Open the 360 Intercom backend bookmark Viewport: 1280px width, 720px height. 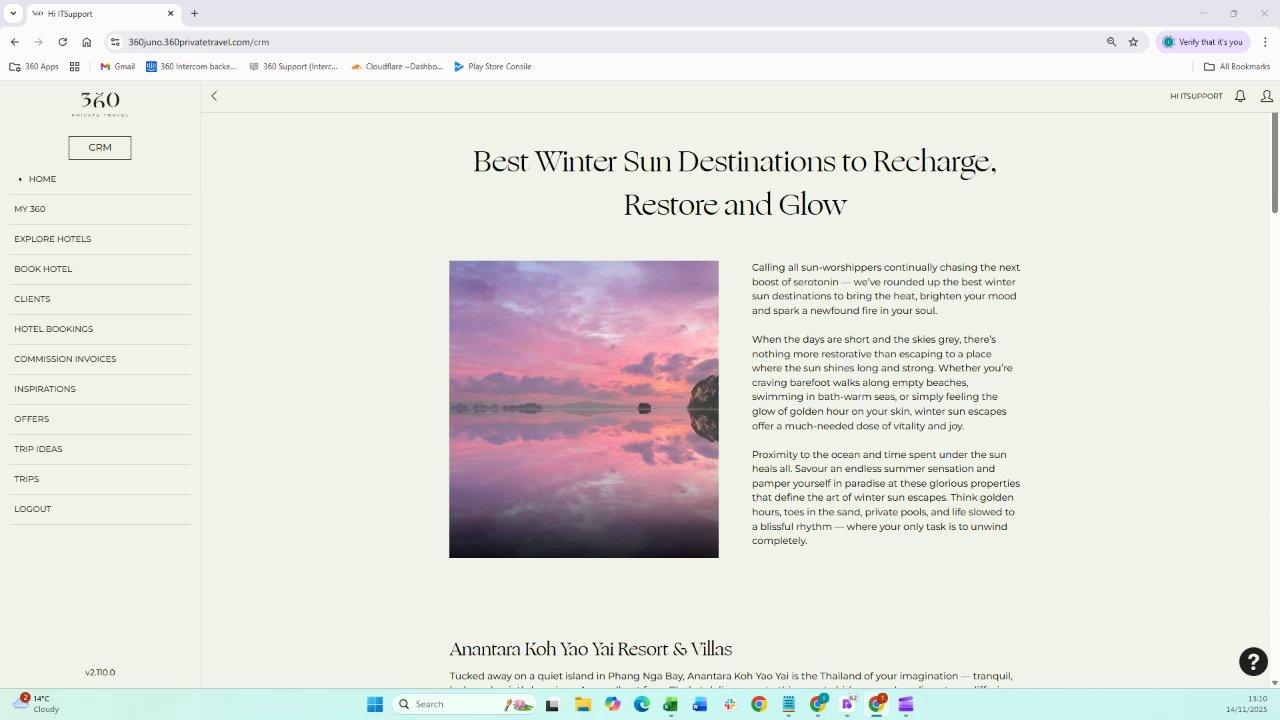191,67
